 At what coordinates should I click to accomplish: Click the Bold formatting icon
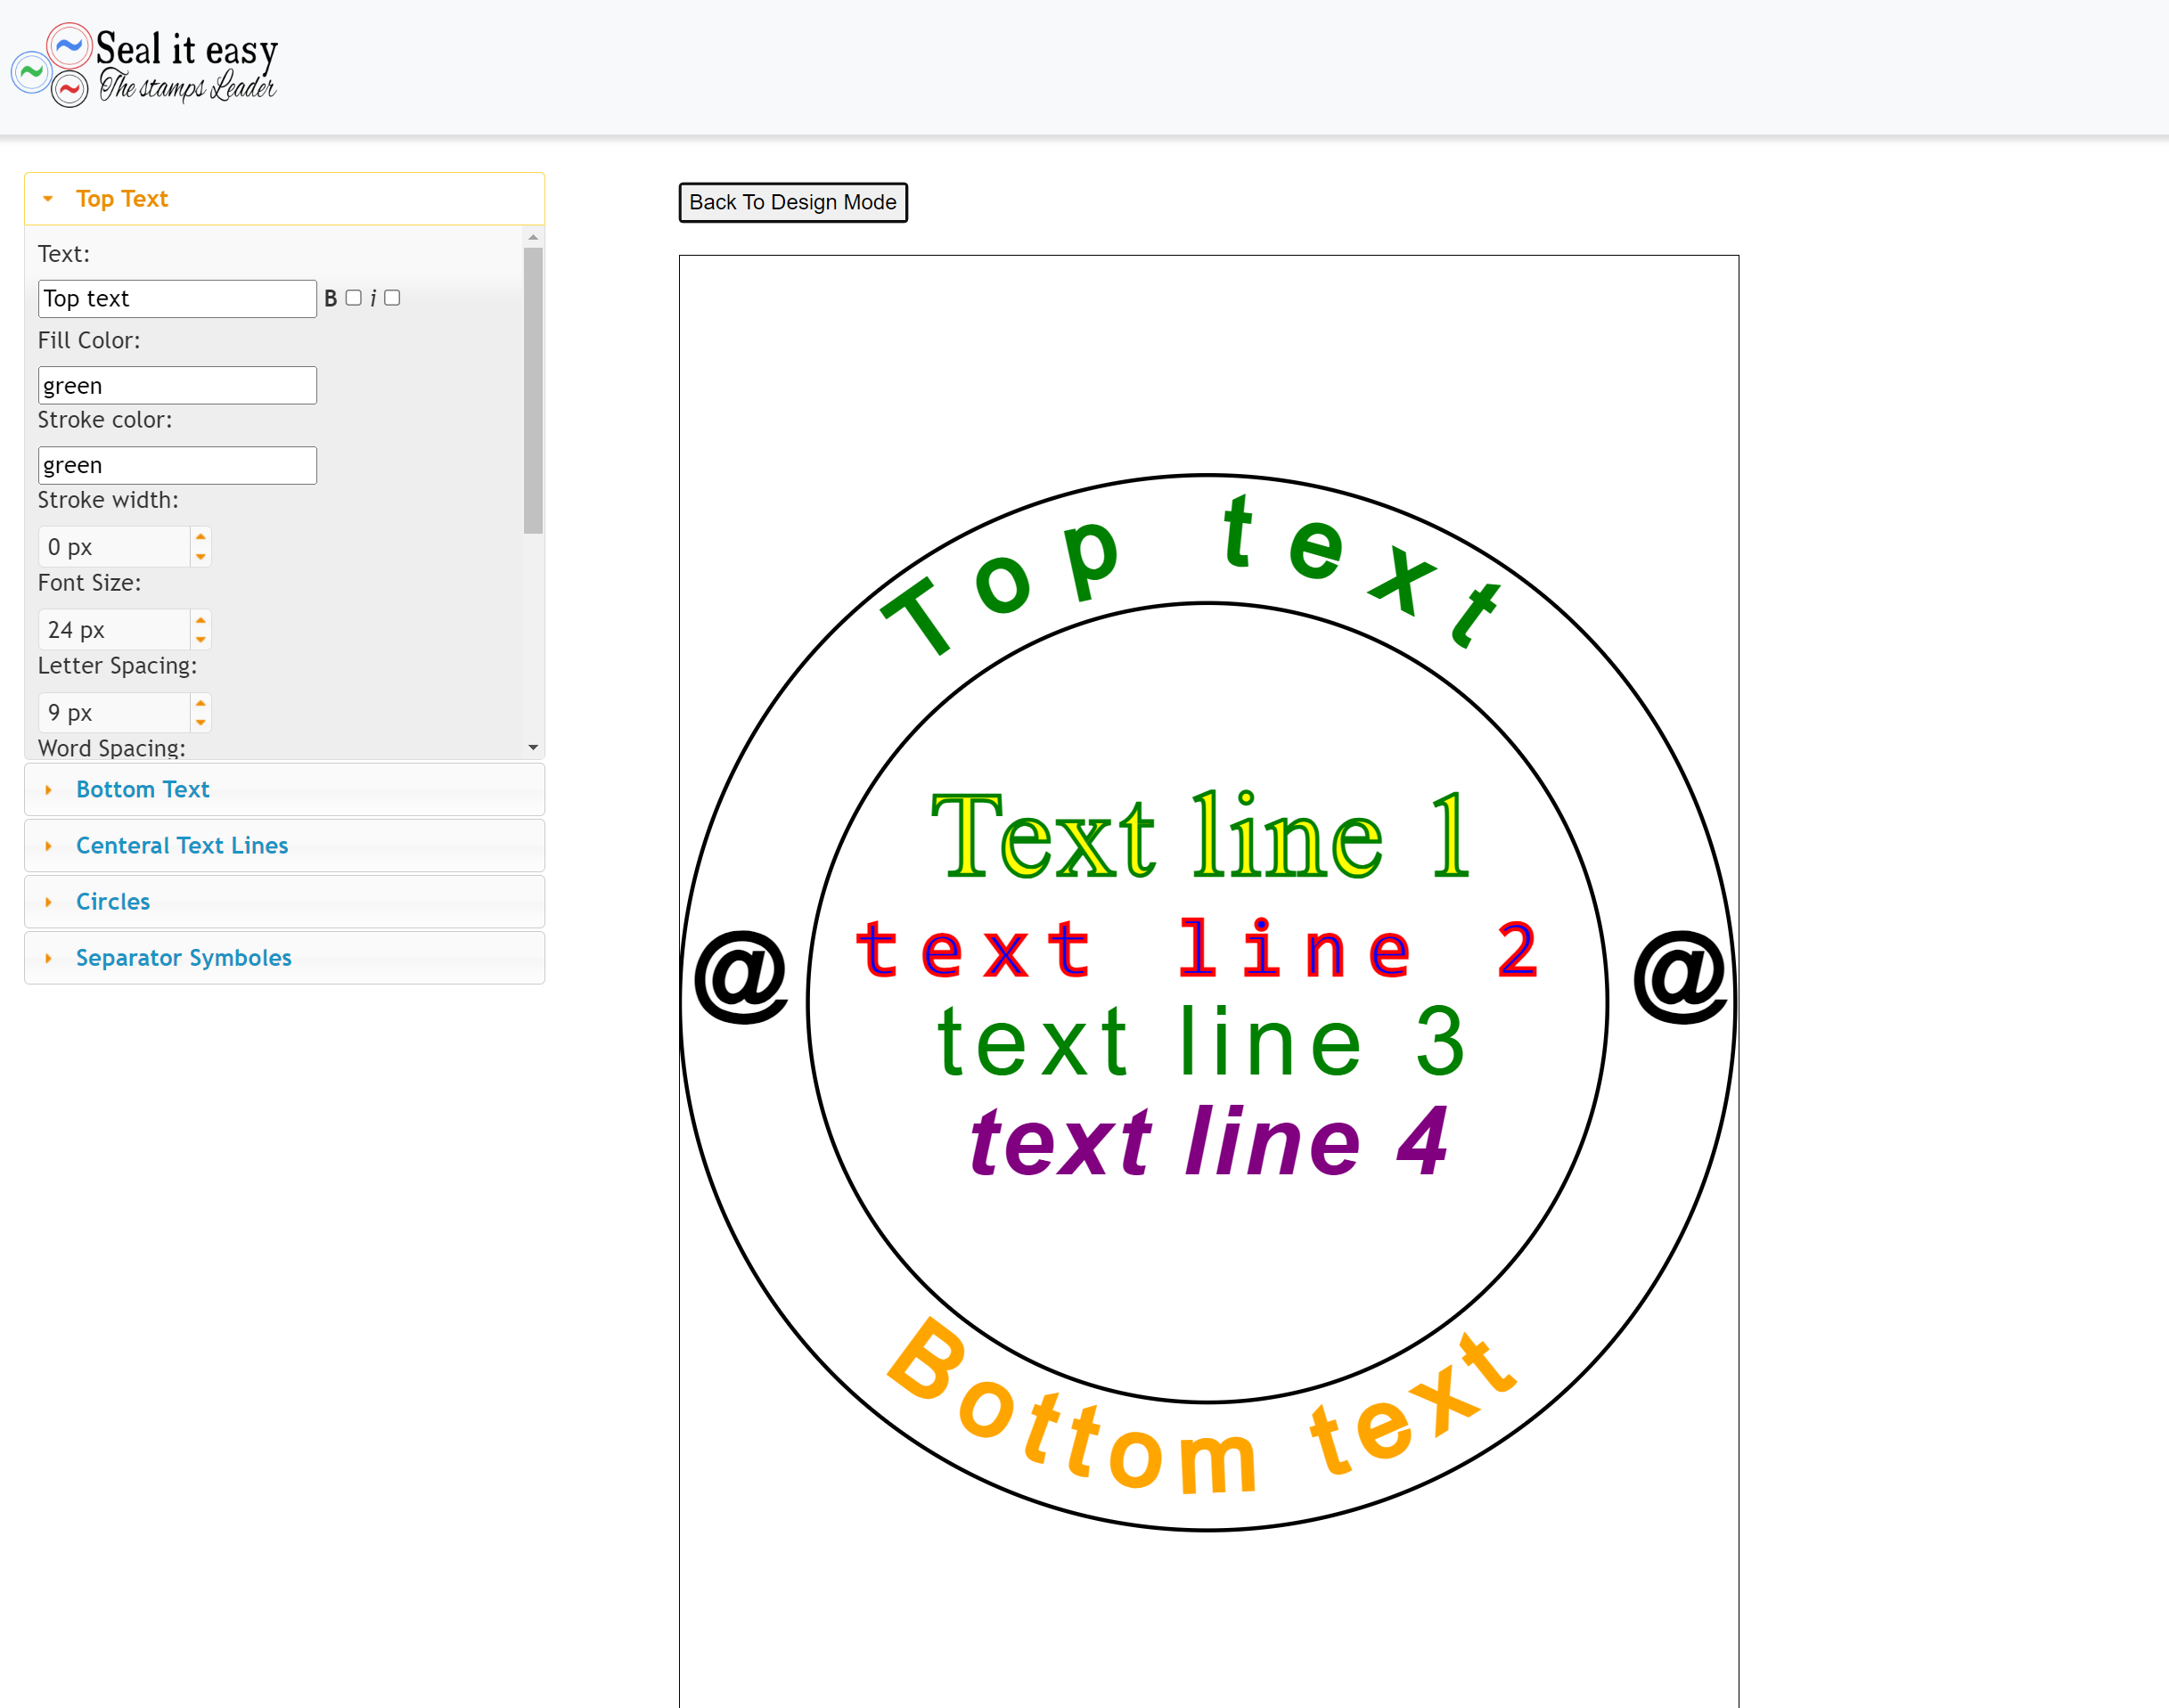[331, 296]
